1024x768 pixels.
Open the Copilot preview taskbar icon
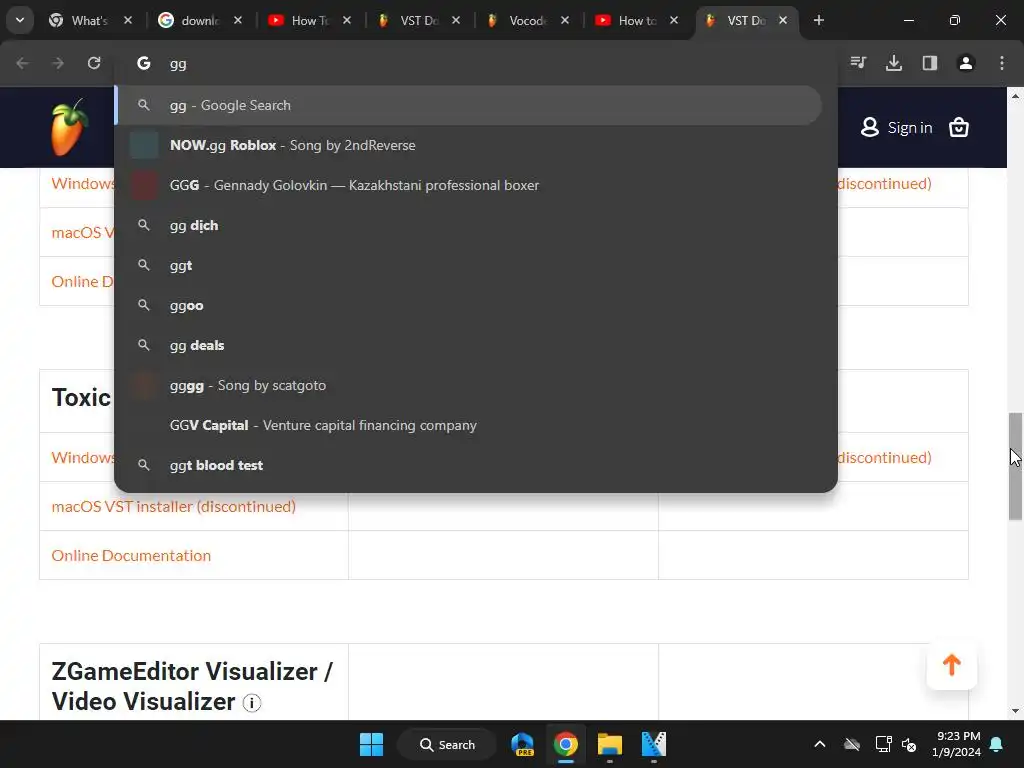point(522,744)
